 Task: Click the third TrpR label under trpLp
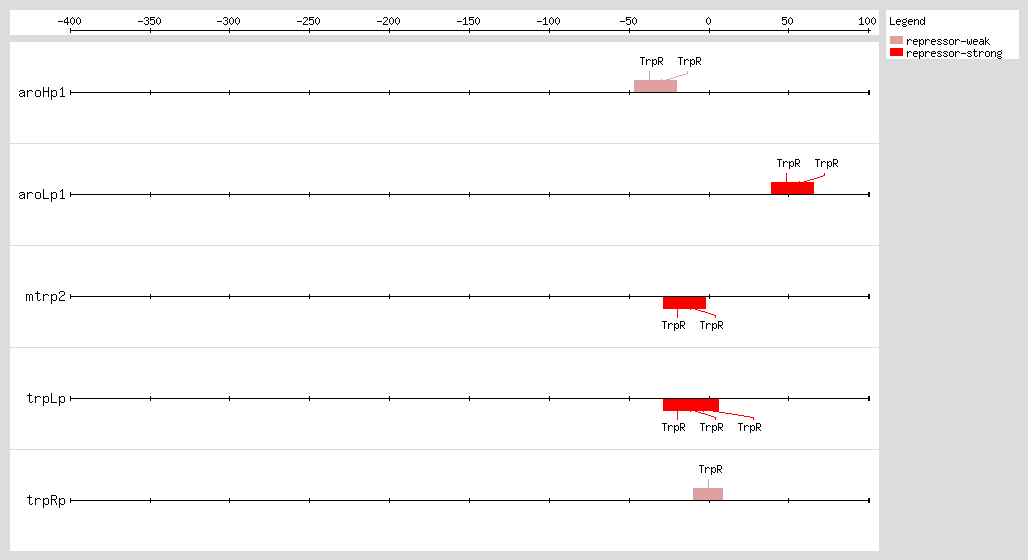click(749, 428)
